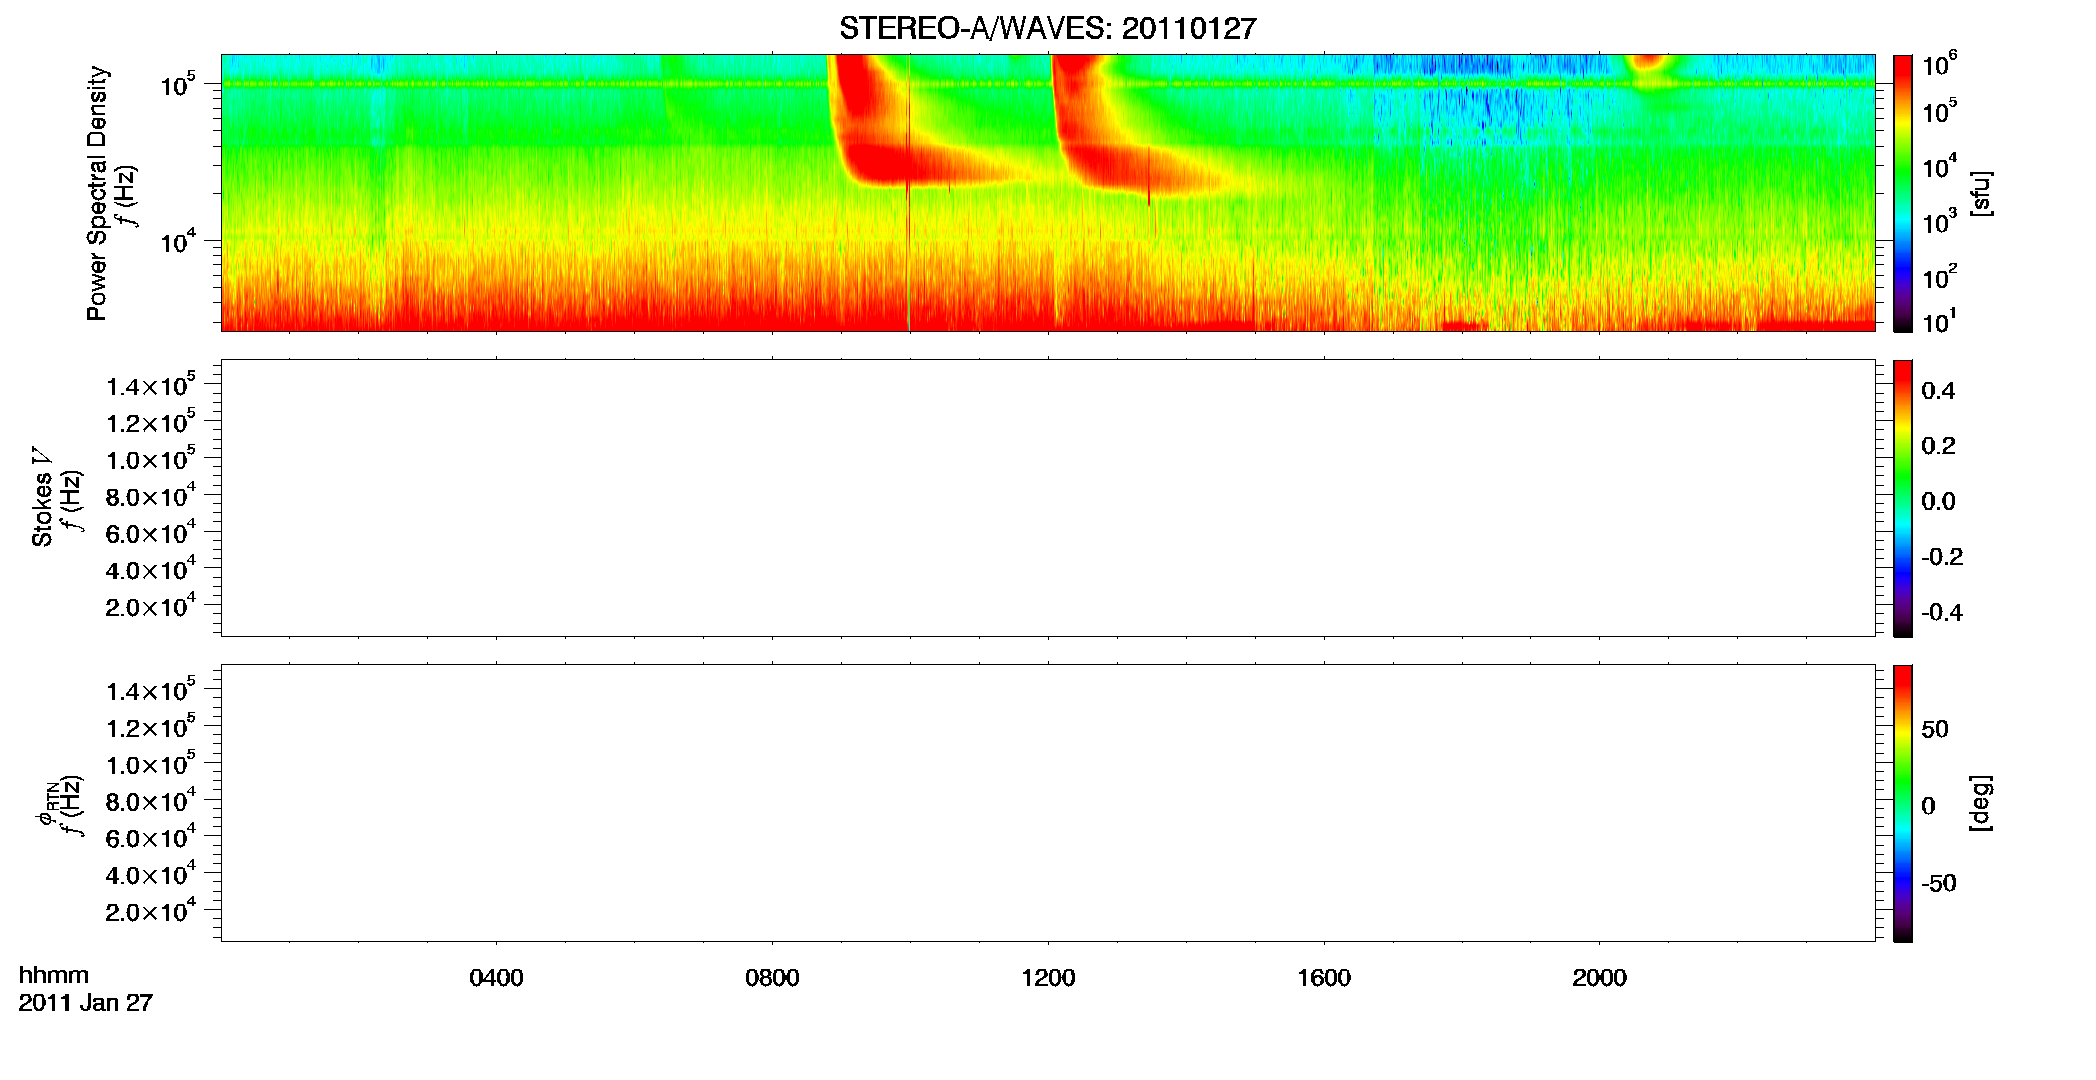Select the 0800 time axis label
The width and height of the screenshot is (2096, 1080).
(x=772, y=978)
